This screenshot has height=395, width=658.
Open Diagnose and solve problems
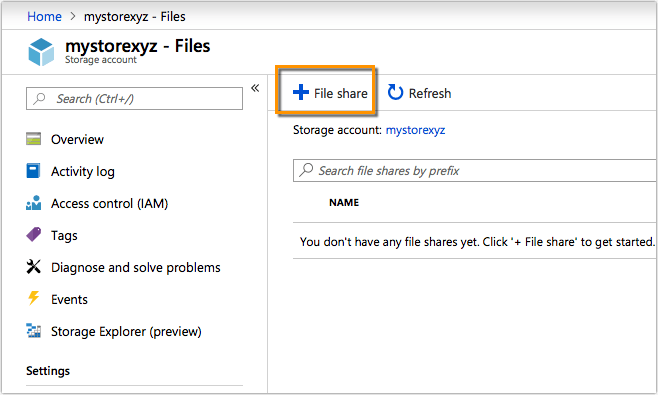(136, 267)
